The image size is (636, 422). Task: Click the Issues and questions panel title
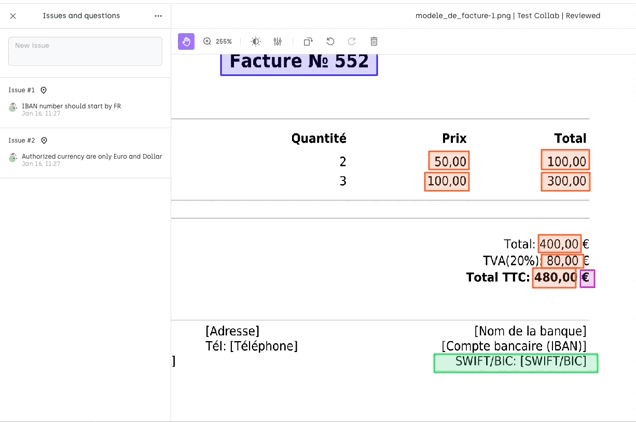(82, 16)
